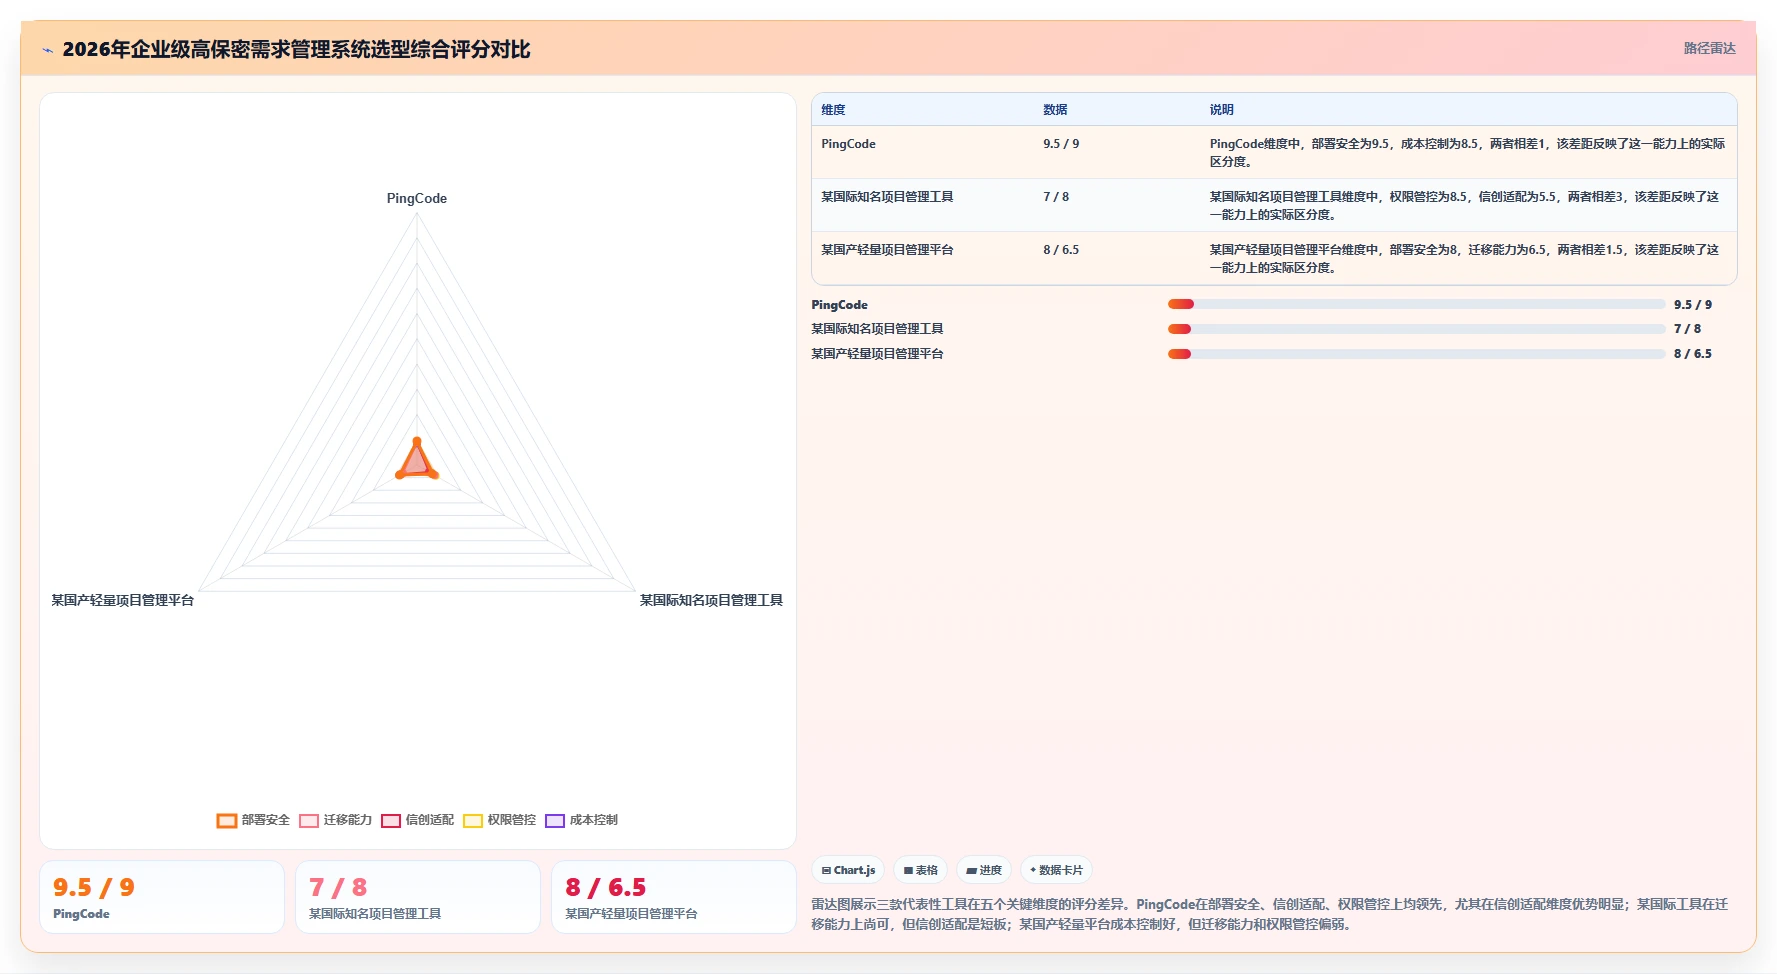Toggle the 信创适配 legend series

click(x=417, y=820)
